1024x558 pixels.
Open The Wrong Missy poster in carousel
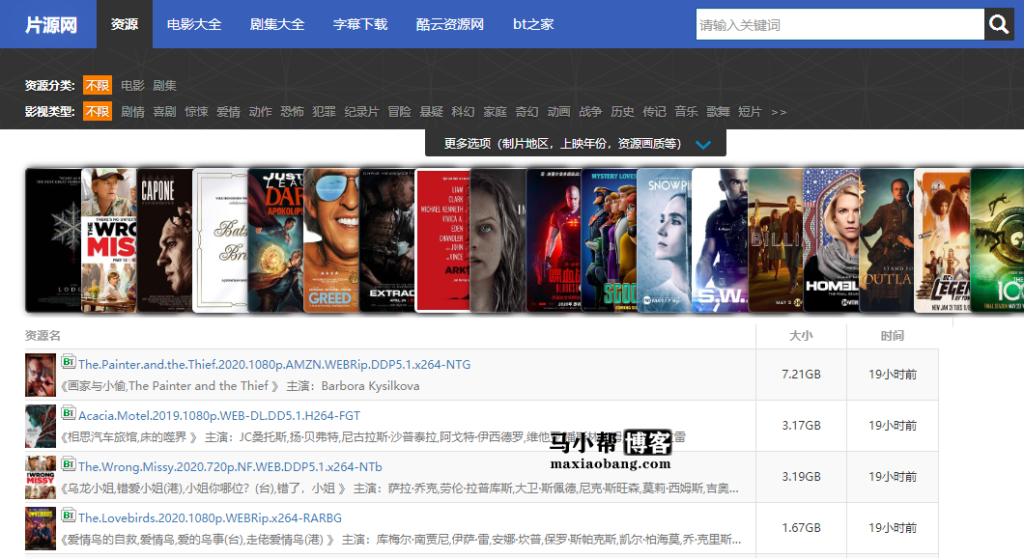coord(109,240)
